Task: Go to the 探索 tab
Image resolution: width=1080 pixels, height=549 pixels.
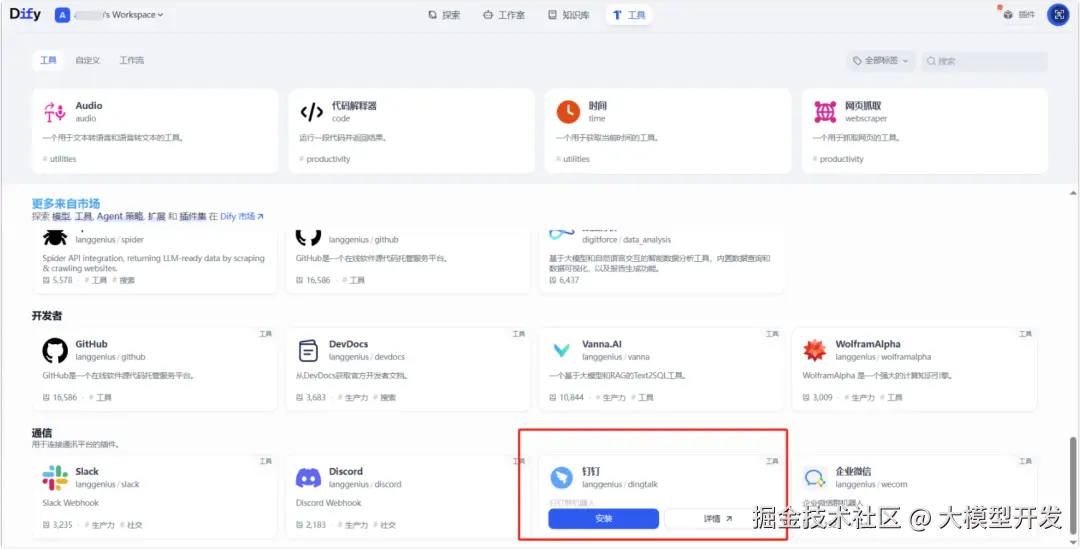Action: pyautogui.click(x=444, y=14)
